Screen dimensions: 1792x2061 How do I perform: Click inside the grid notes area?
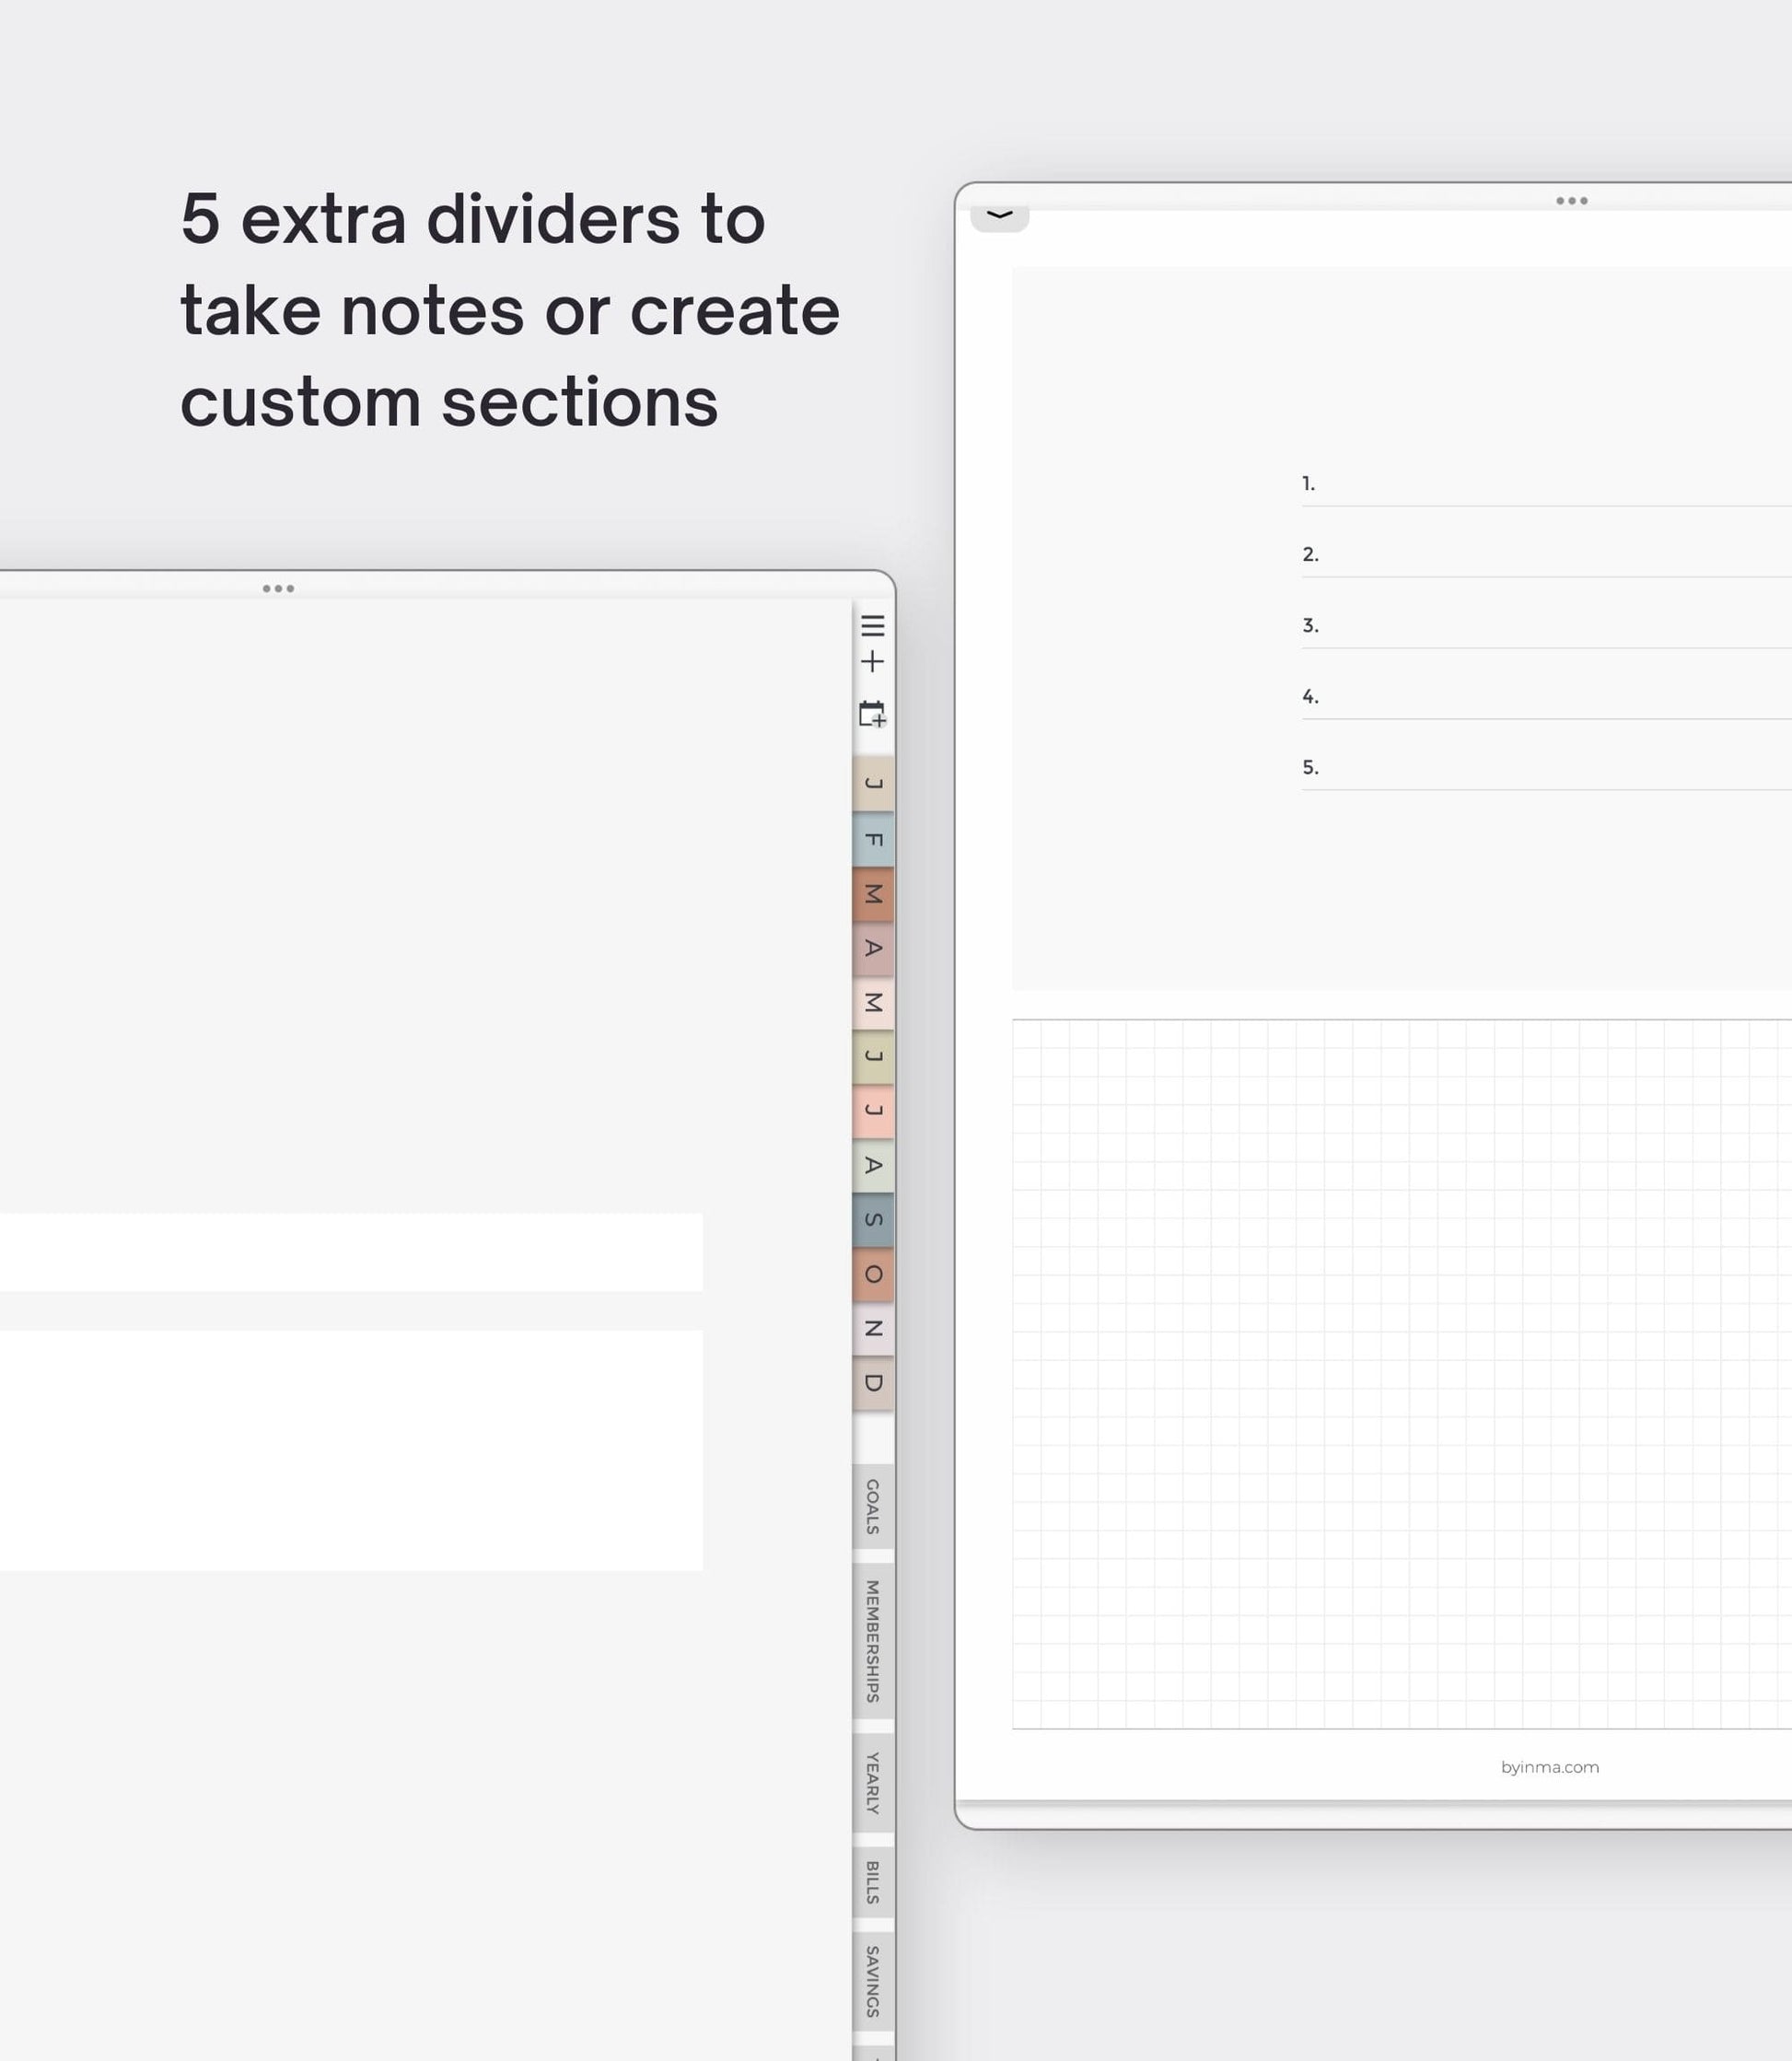[1400, 1373]
